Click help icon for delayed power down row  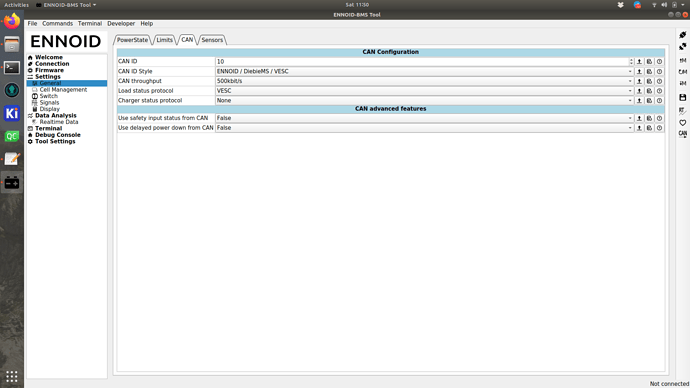click(659, 128)
